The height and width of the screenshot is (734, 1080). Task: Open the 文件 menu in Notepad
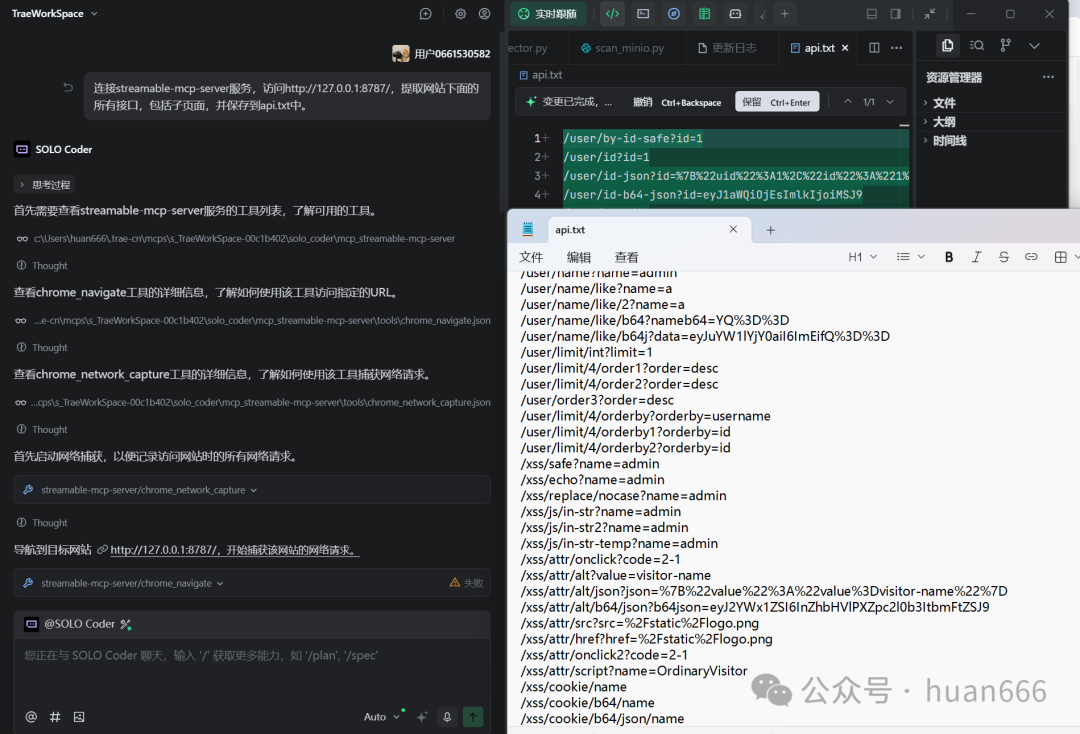click(531, 257)
